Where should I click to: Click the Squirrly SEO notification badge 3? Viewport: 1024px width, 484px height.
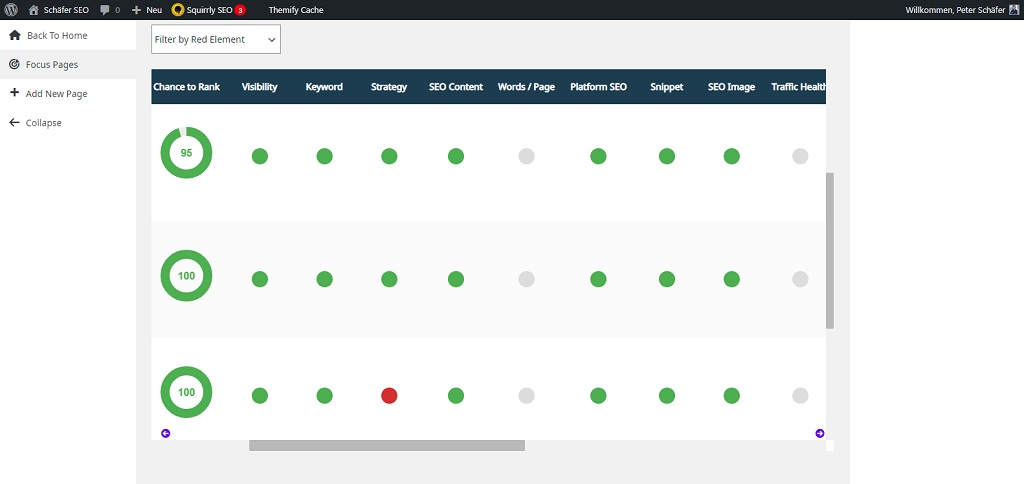(240, 10)
